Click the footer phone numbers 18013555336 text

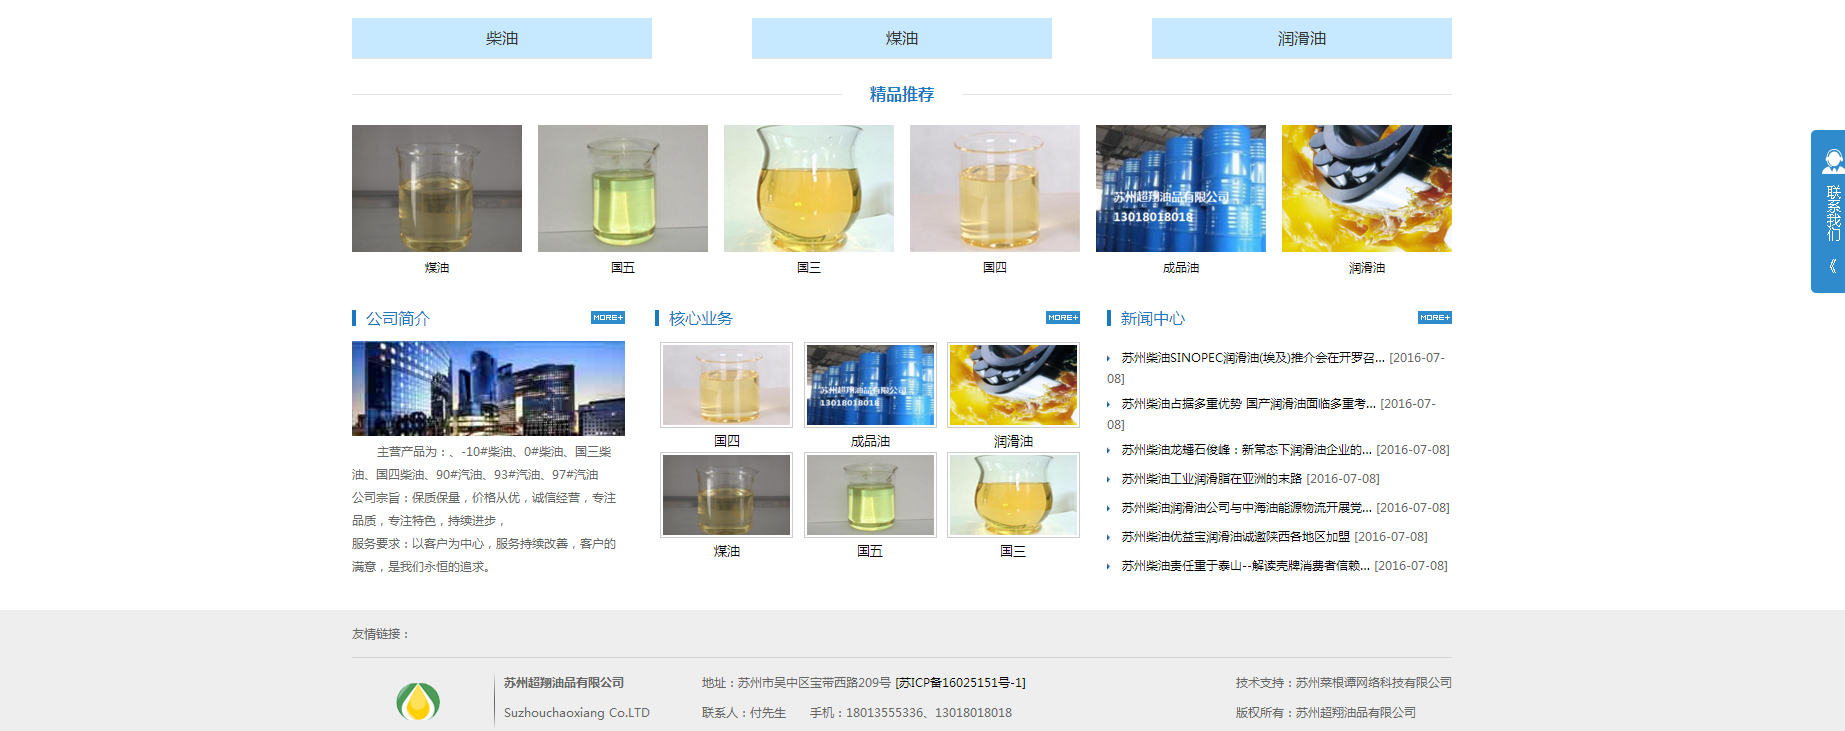pyautogui.click(x=911, y=713)
